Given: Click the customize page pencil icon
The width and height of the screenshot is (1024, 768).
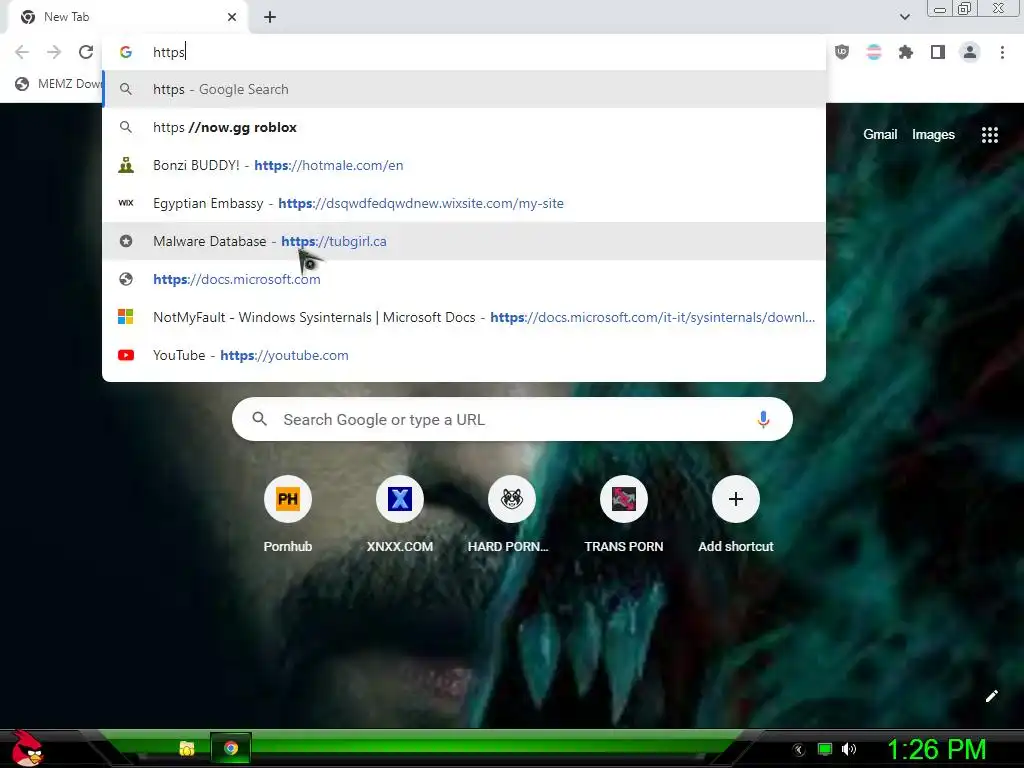Looking at the screenshot, I should (991, 696).
